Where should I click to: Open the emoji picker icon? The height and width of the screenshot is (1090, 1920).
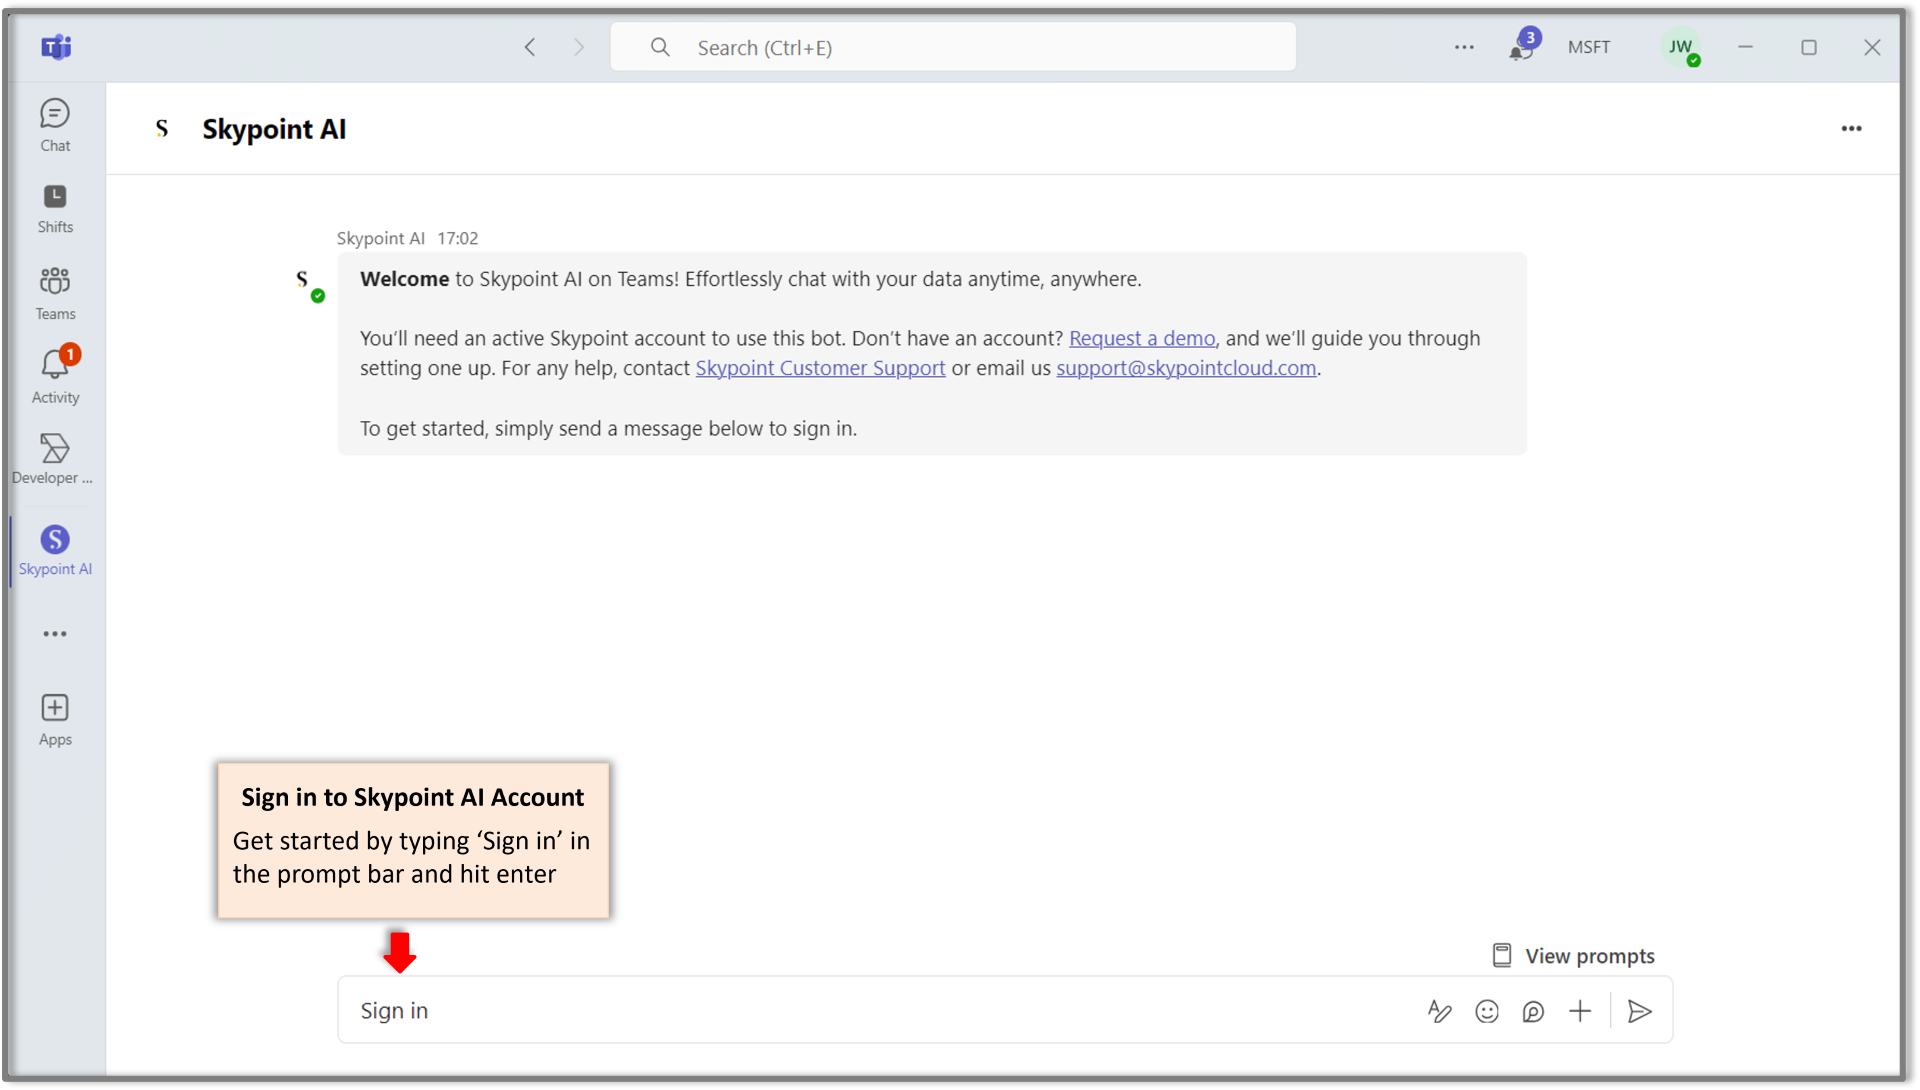[1487, 1011]
